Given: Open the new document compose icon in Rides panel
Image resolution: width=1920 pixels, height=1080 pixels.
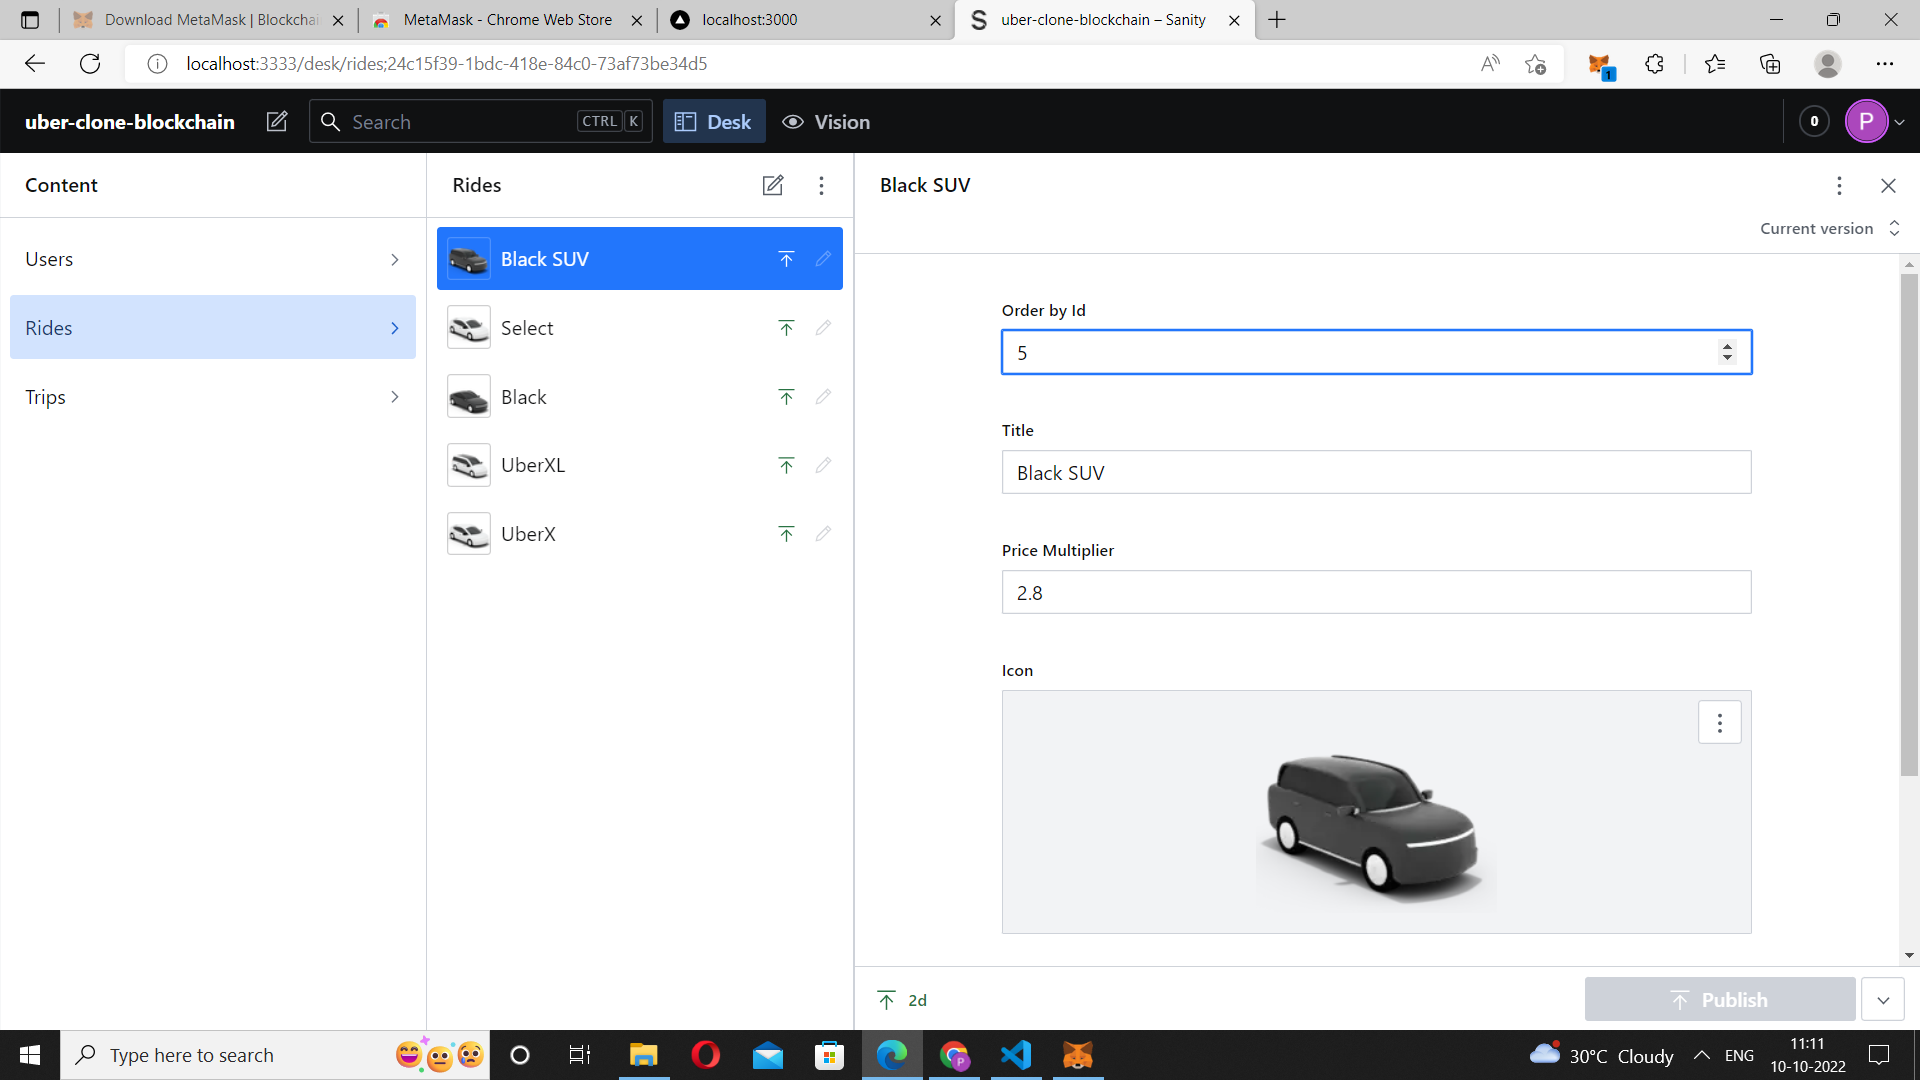Looking at the screenshot, I should point(773,185).
